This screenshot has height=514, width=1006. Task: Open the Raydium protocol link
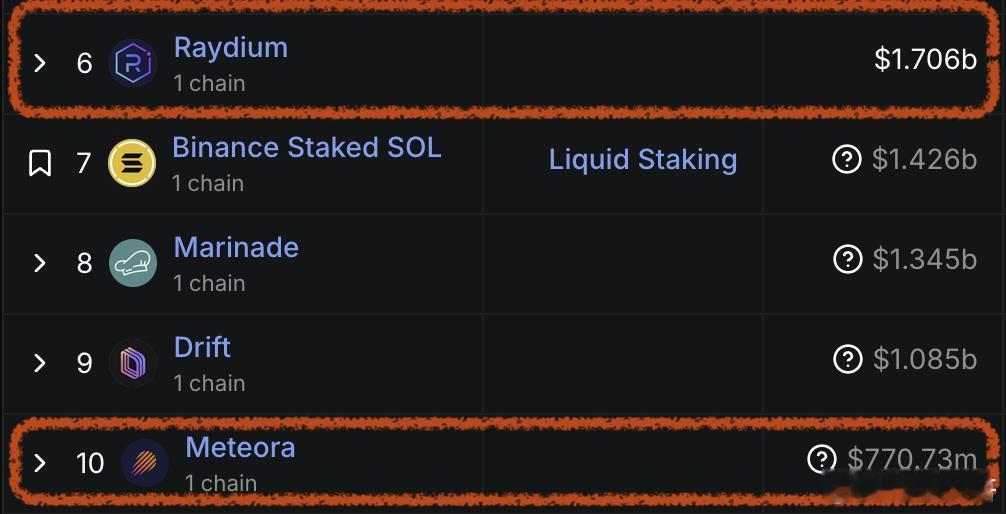(230, 47)
